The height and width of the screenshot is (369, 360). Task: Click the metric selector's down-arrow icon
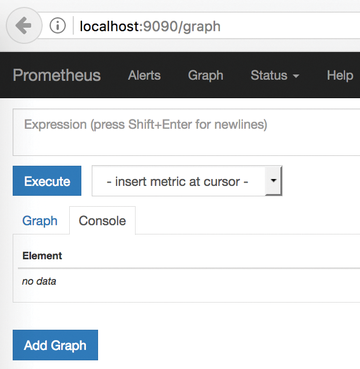[x=273, y=181]
